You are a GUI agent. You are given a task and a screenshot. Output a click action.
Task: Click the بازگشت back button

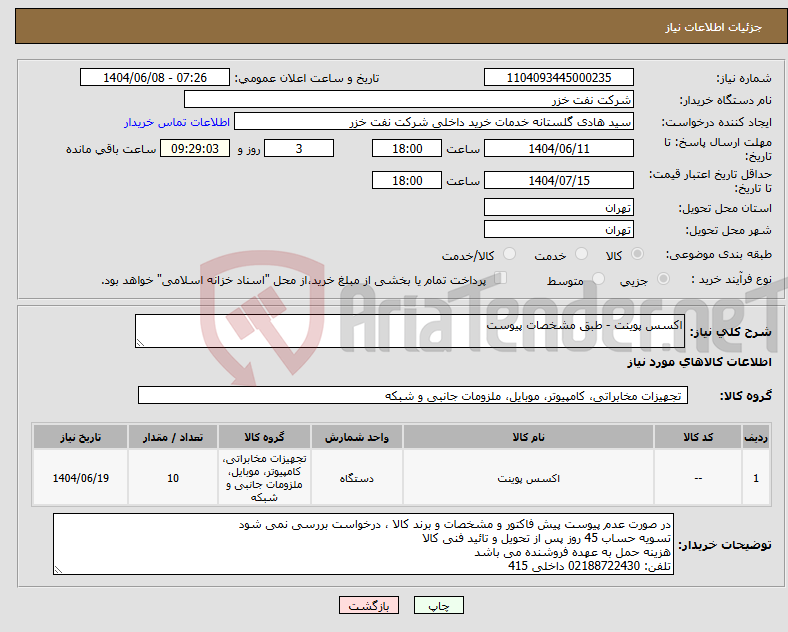click(x=369, y=605)
